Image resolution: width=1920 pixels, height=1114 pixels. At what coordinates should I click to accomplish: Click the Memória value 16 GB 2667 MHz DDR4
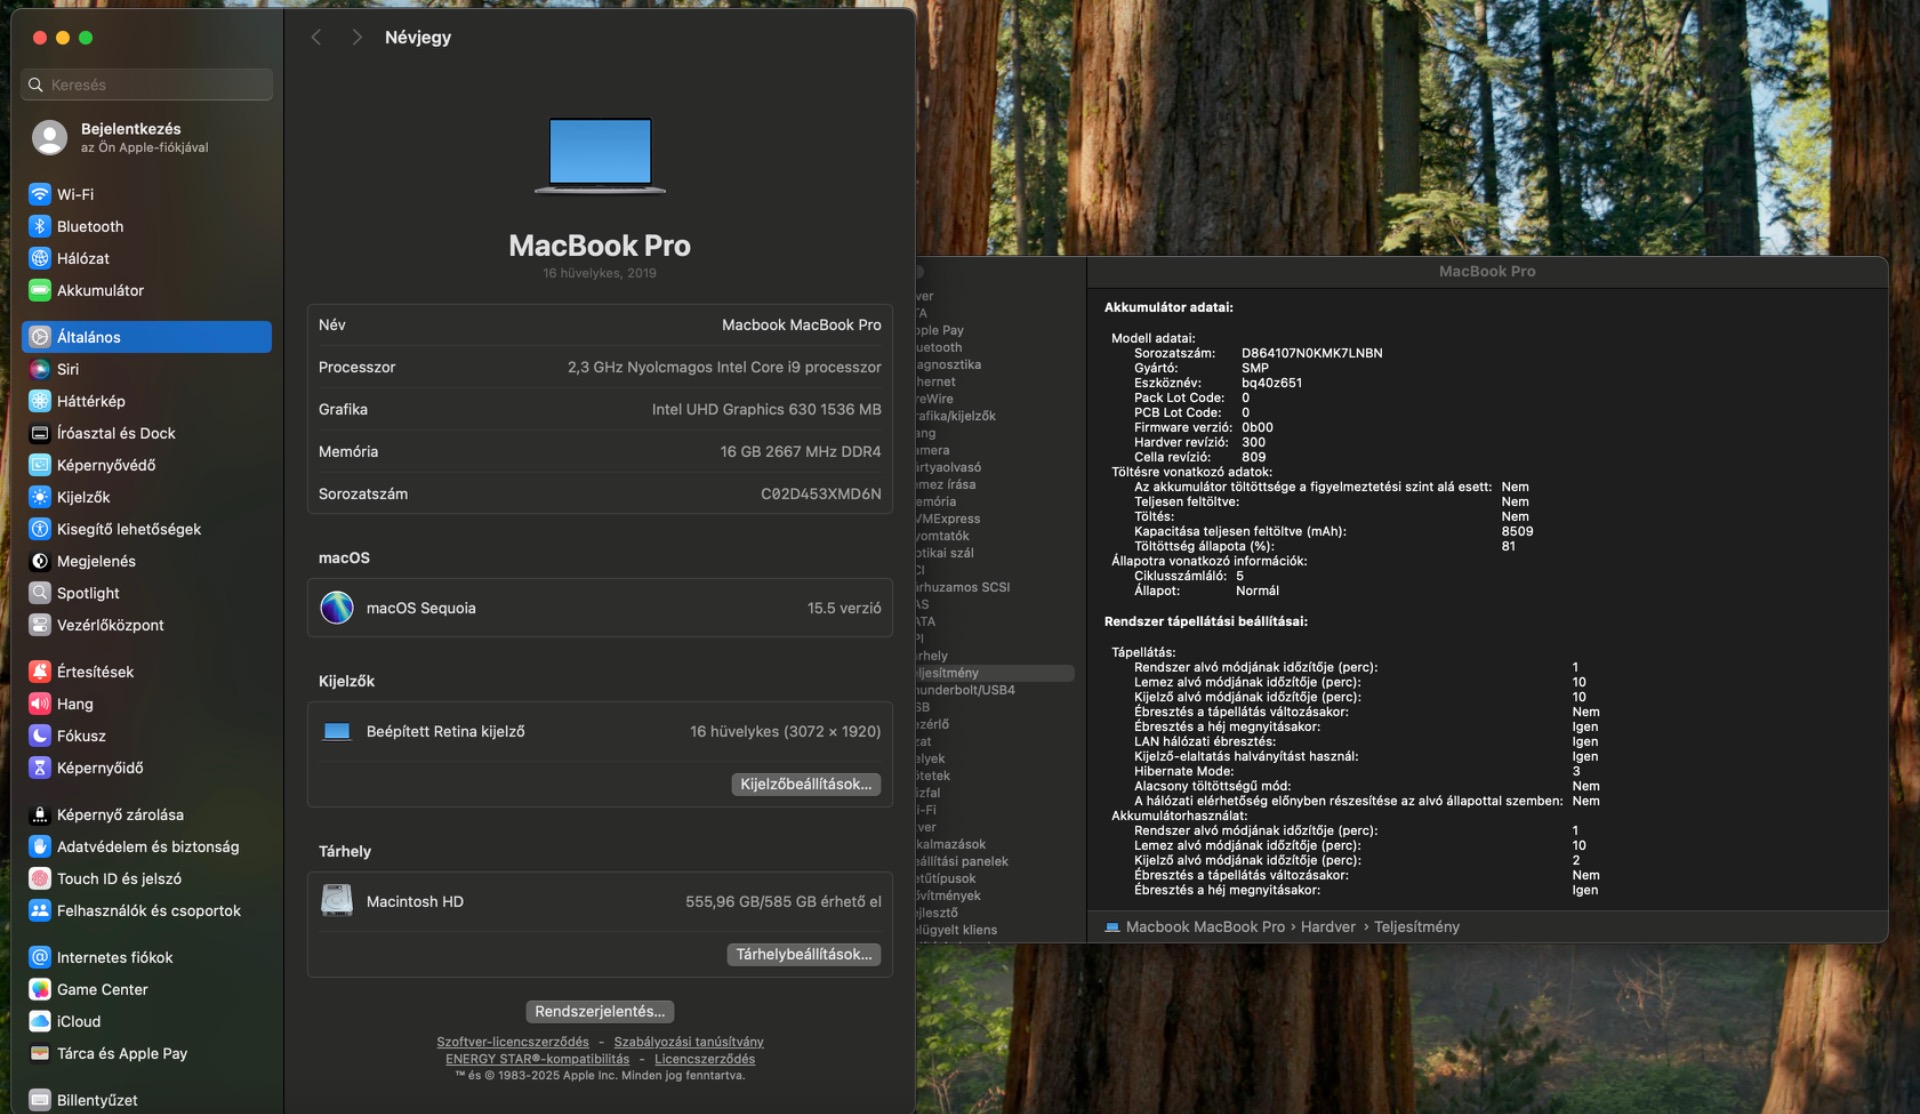coord(800,452)
